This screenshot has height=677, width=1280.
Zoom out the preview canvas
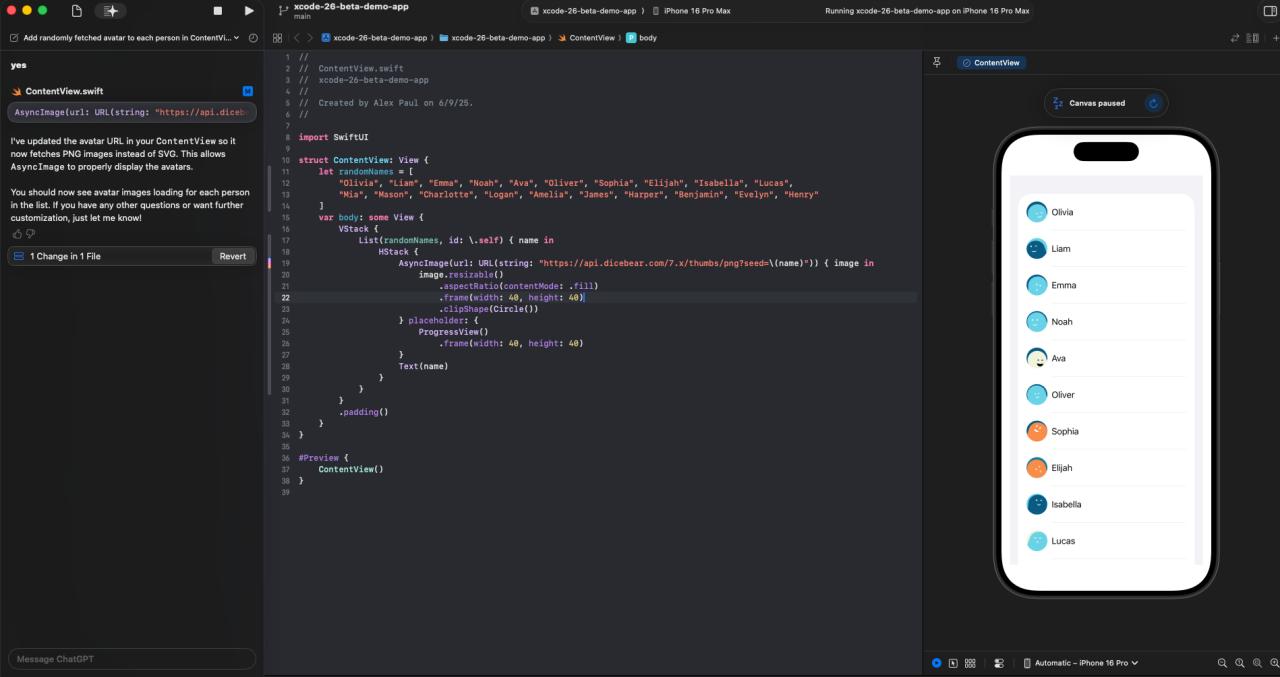[1222, 663]
